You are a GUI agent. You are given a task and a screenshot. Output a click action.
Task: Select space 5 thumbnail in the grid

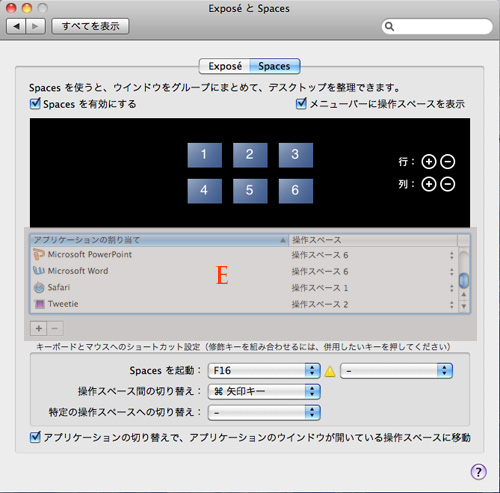click(x=250, y=191)
